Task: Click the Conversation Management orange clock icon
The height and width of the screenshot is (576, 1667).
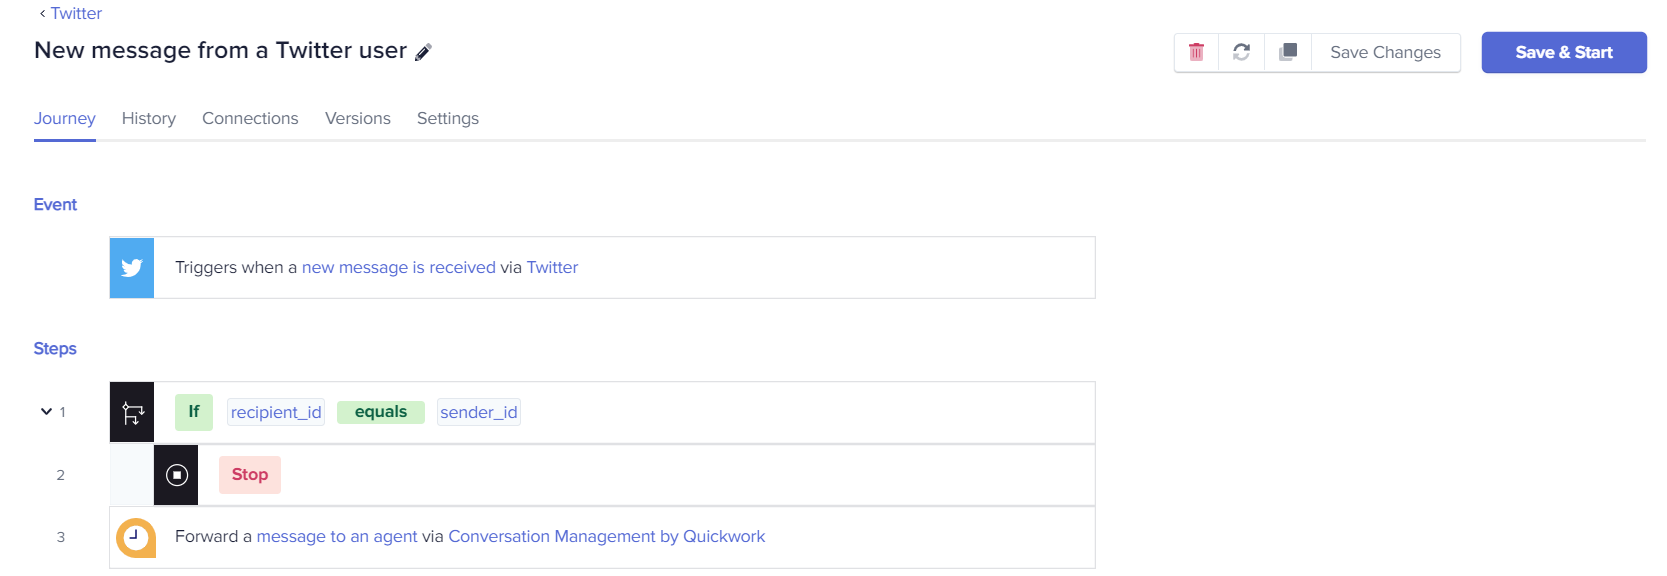Action: (x=135, y=537)
